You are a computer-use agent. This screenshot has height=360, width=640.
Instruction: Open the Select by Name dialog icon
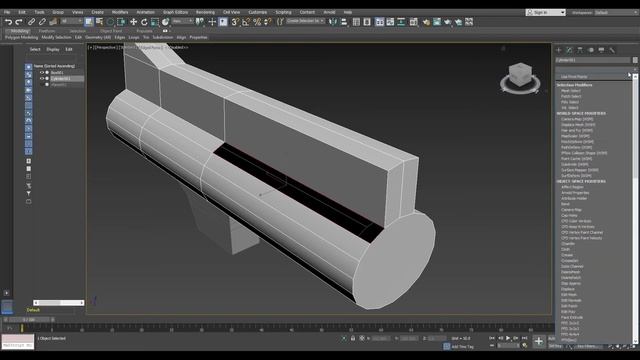pos(99,22)
